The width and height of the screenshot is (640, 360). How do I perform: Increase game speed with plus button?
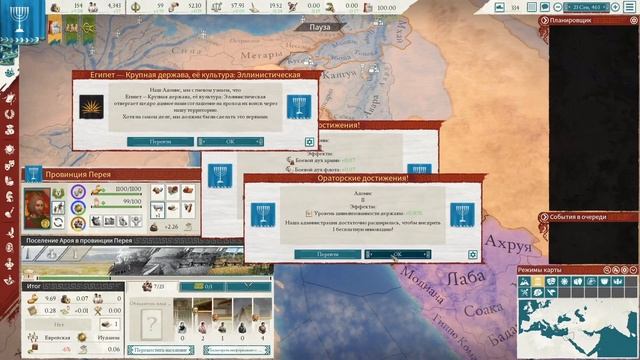616,7
